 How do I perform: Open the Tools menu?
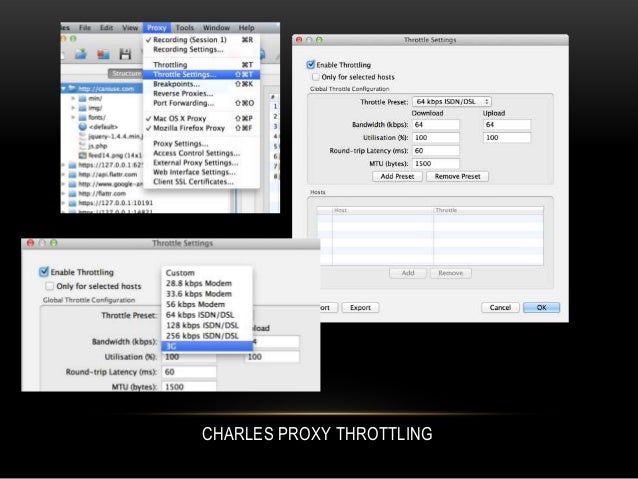[x=185, y=28]
